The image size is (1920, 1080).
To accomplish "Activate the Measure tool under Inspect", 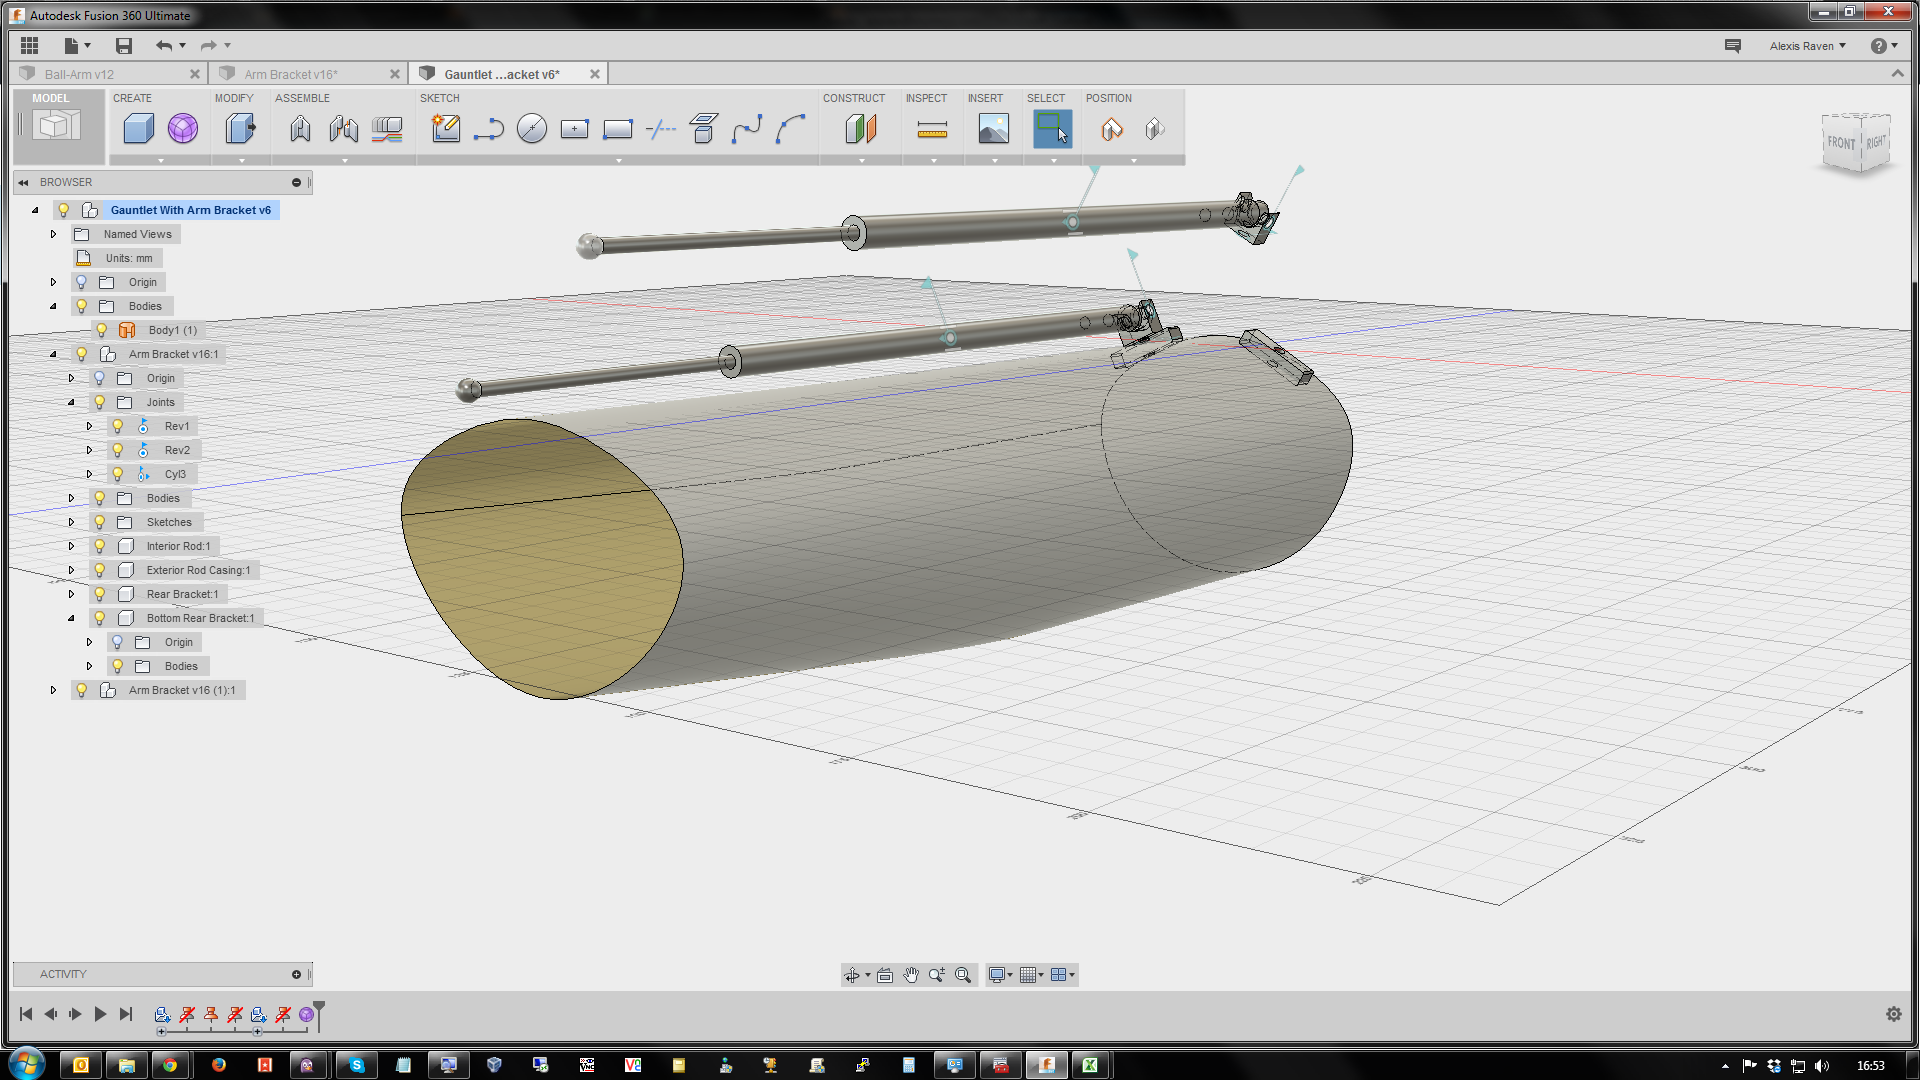I will click(x=931, y=128).
